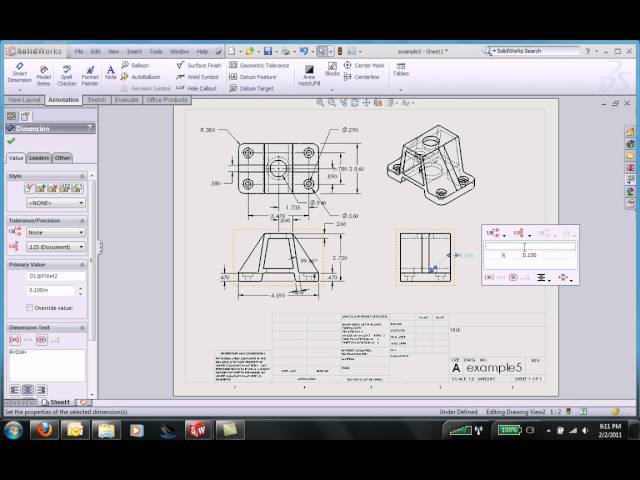Select the Smart Dimension tool

pos(19,73)
